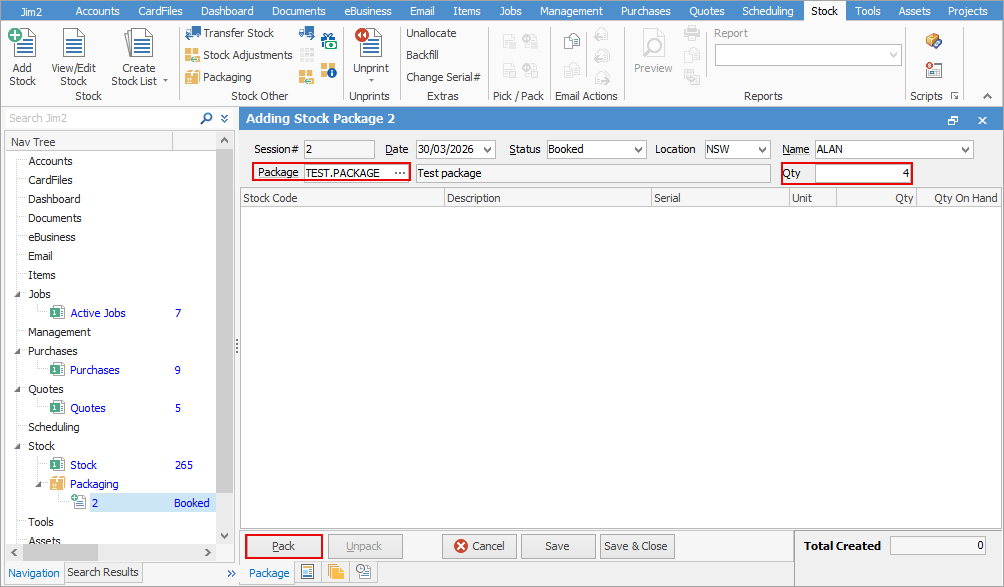Click the orange stacked-pages icon beside Package tab
The width and height of the screenshot is (1004, 587).
click(x=335, y=572)
